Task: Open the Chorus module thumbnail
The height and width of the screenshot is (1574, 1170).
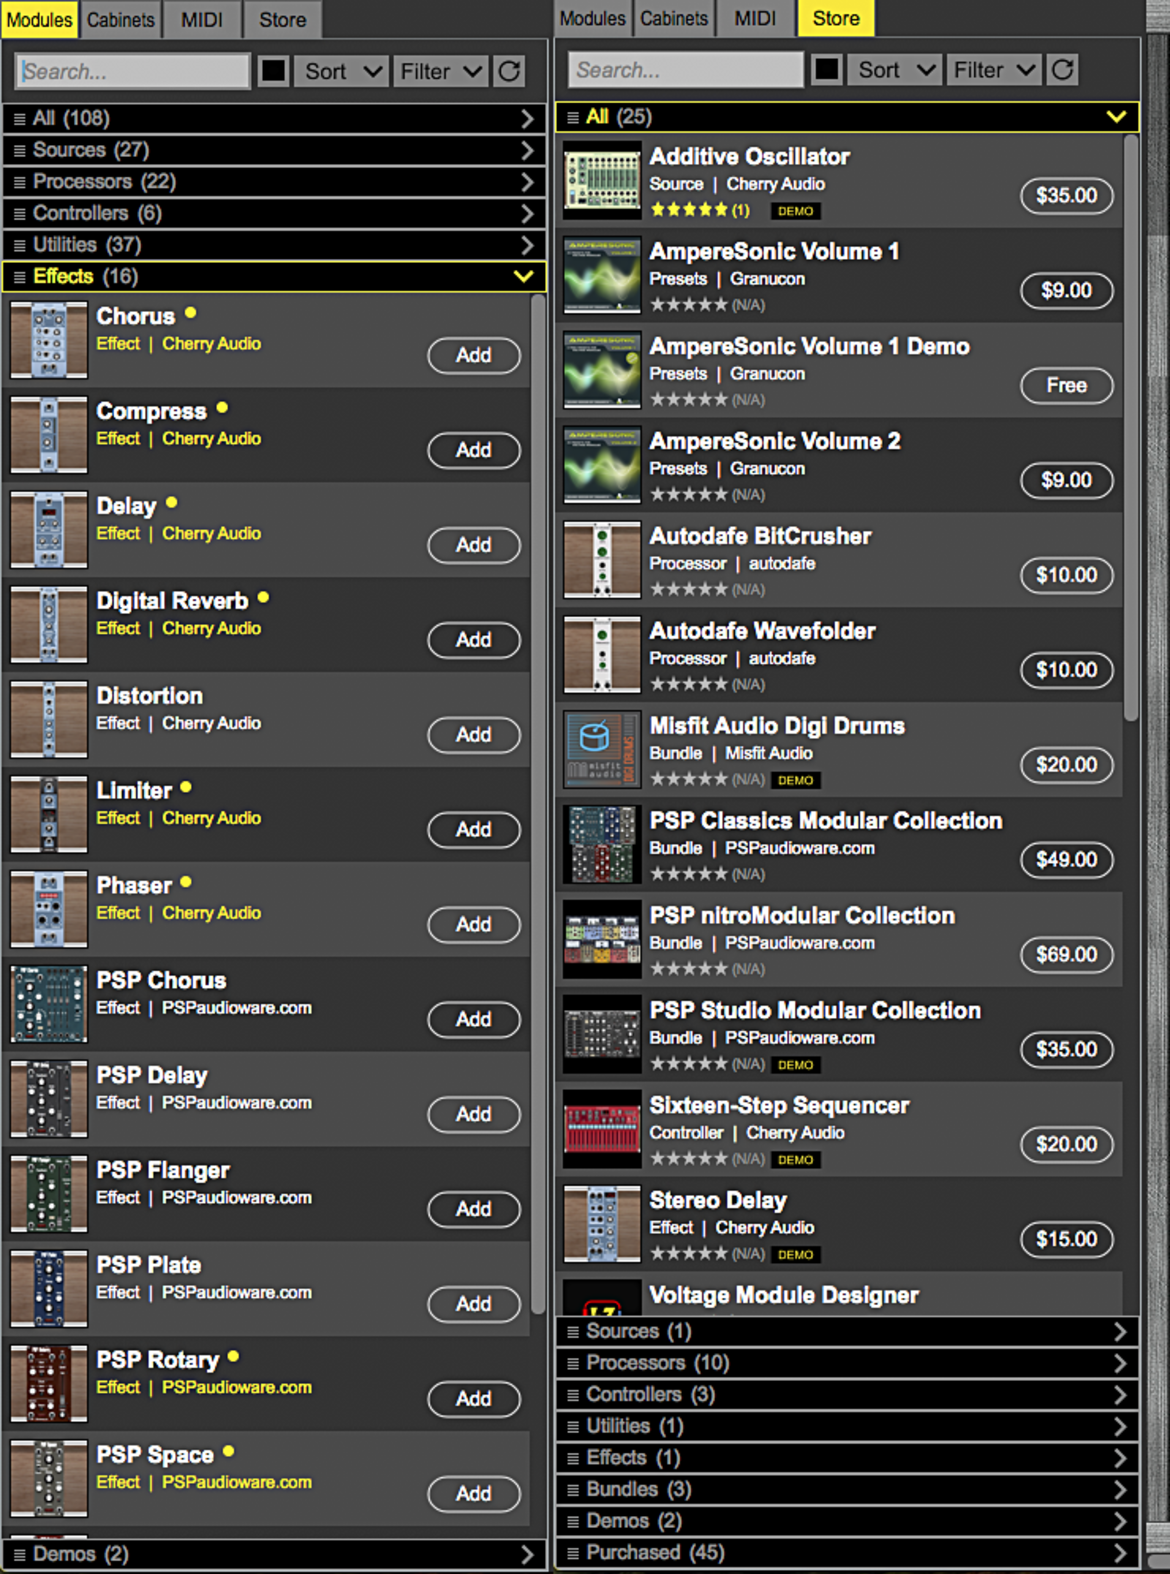Action: [49, 341]
